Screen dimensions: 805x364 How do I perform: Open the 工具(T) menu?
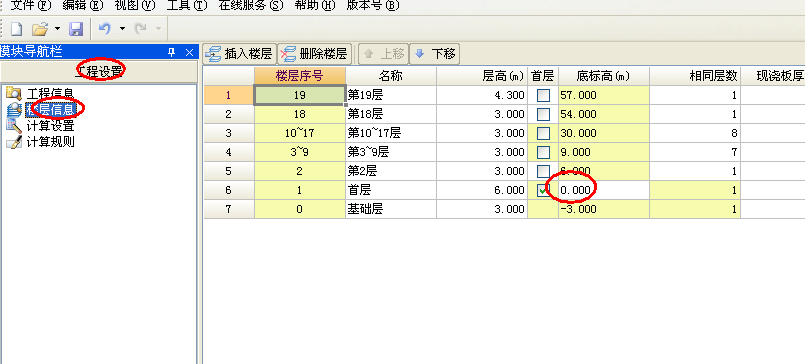[187, 6]
